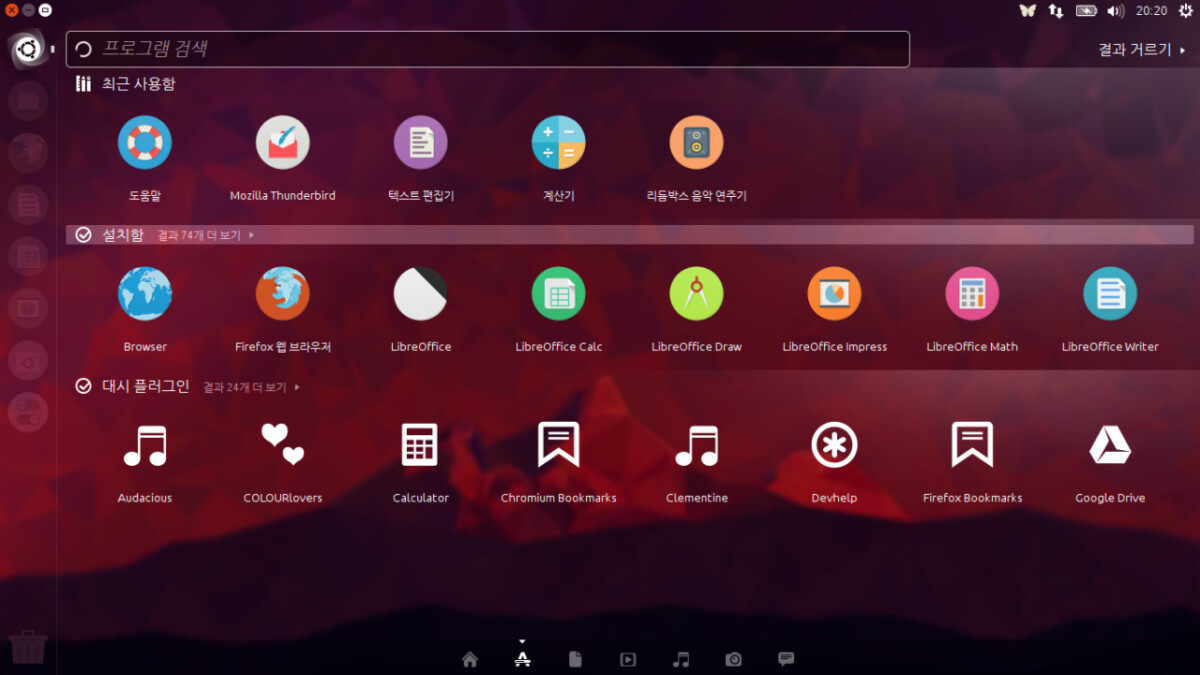
Task: Select the Chromium Bookmarks plugin
Action: tap(559, 446)
